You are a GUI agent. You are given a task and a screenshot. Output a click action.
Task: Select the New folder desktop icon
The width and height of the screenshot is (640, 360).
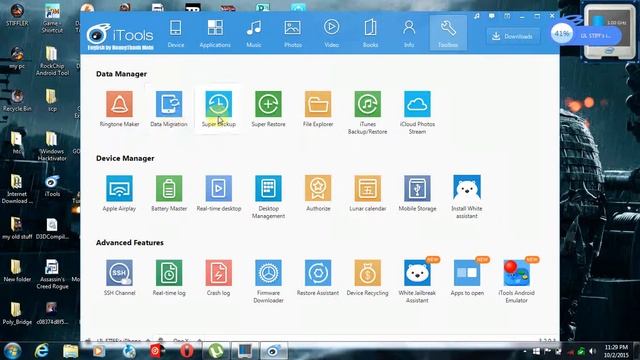coord(17,271)
